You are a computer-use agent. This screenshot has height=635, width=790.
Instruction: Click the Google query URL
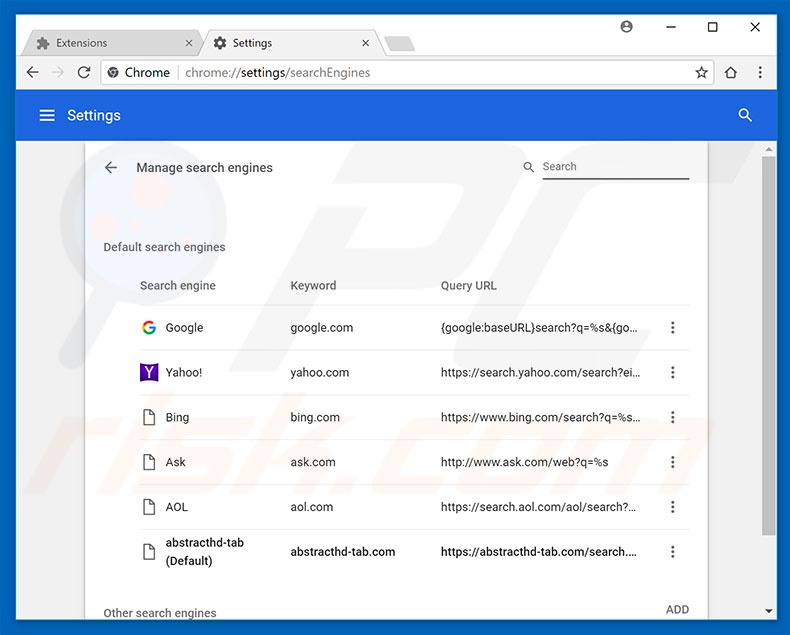point(539,328)
